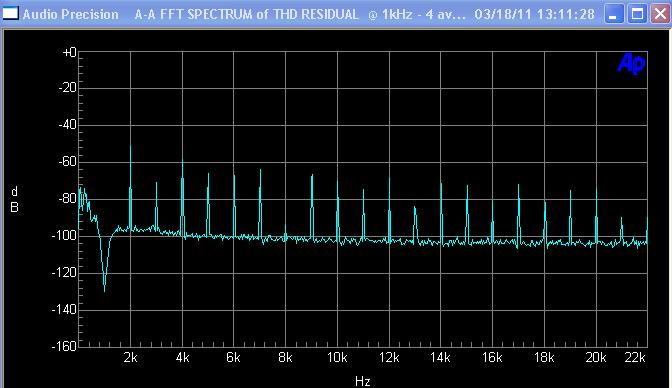
Task: Click the '8k' frequency axis label
Action: coord(285,358)
